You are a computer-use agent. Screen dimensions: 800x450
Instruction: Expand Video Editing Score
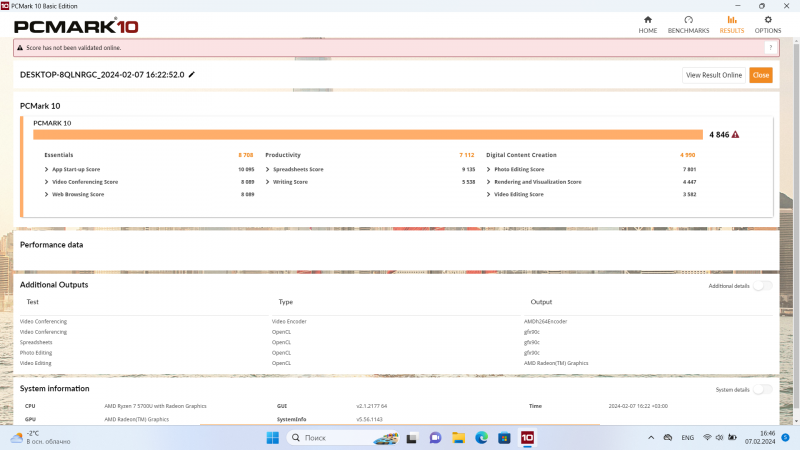[488, 194]
